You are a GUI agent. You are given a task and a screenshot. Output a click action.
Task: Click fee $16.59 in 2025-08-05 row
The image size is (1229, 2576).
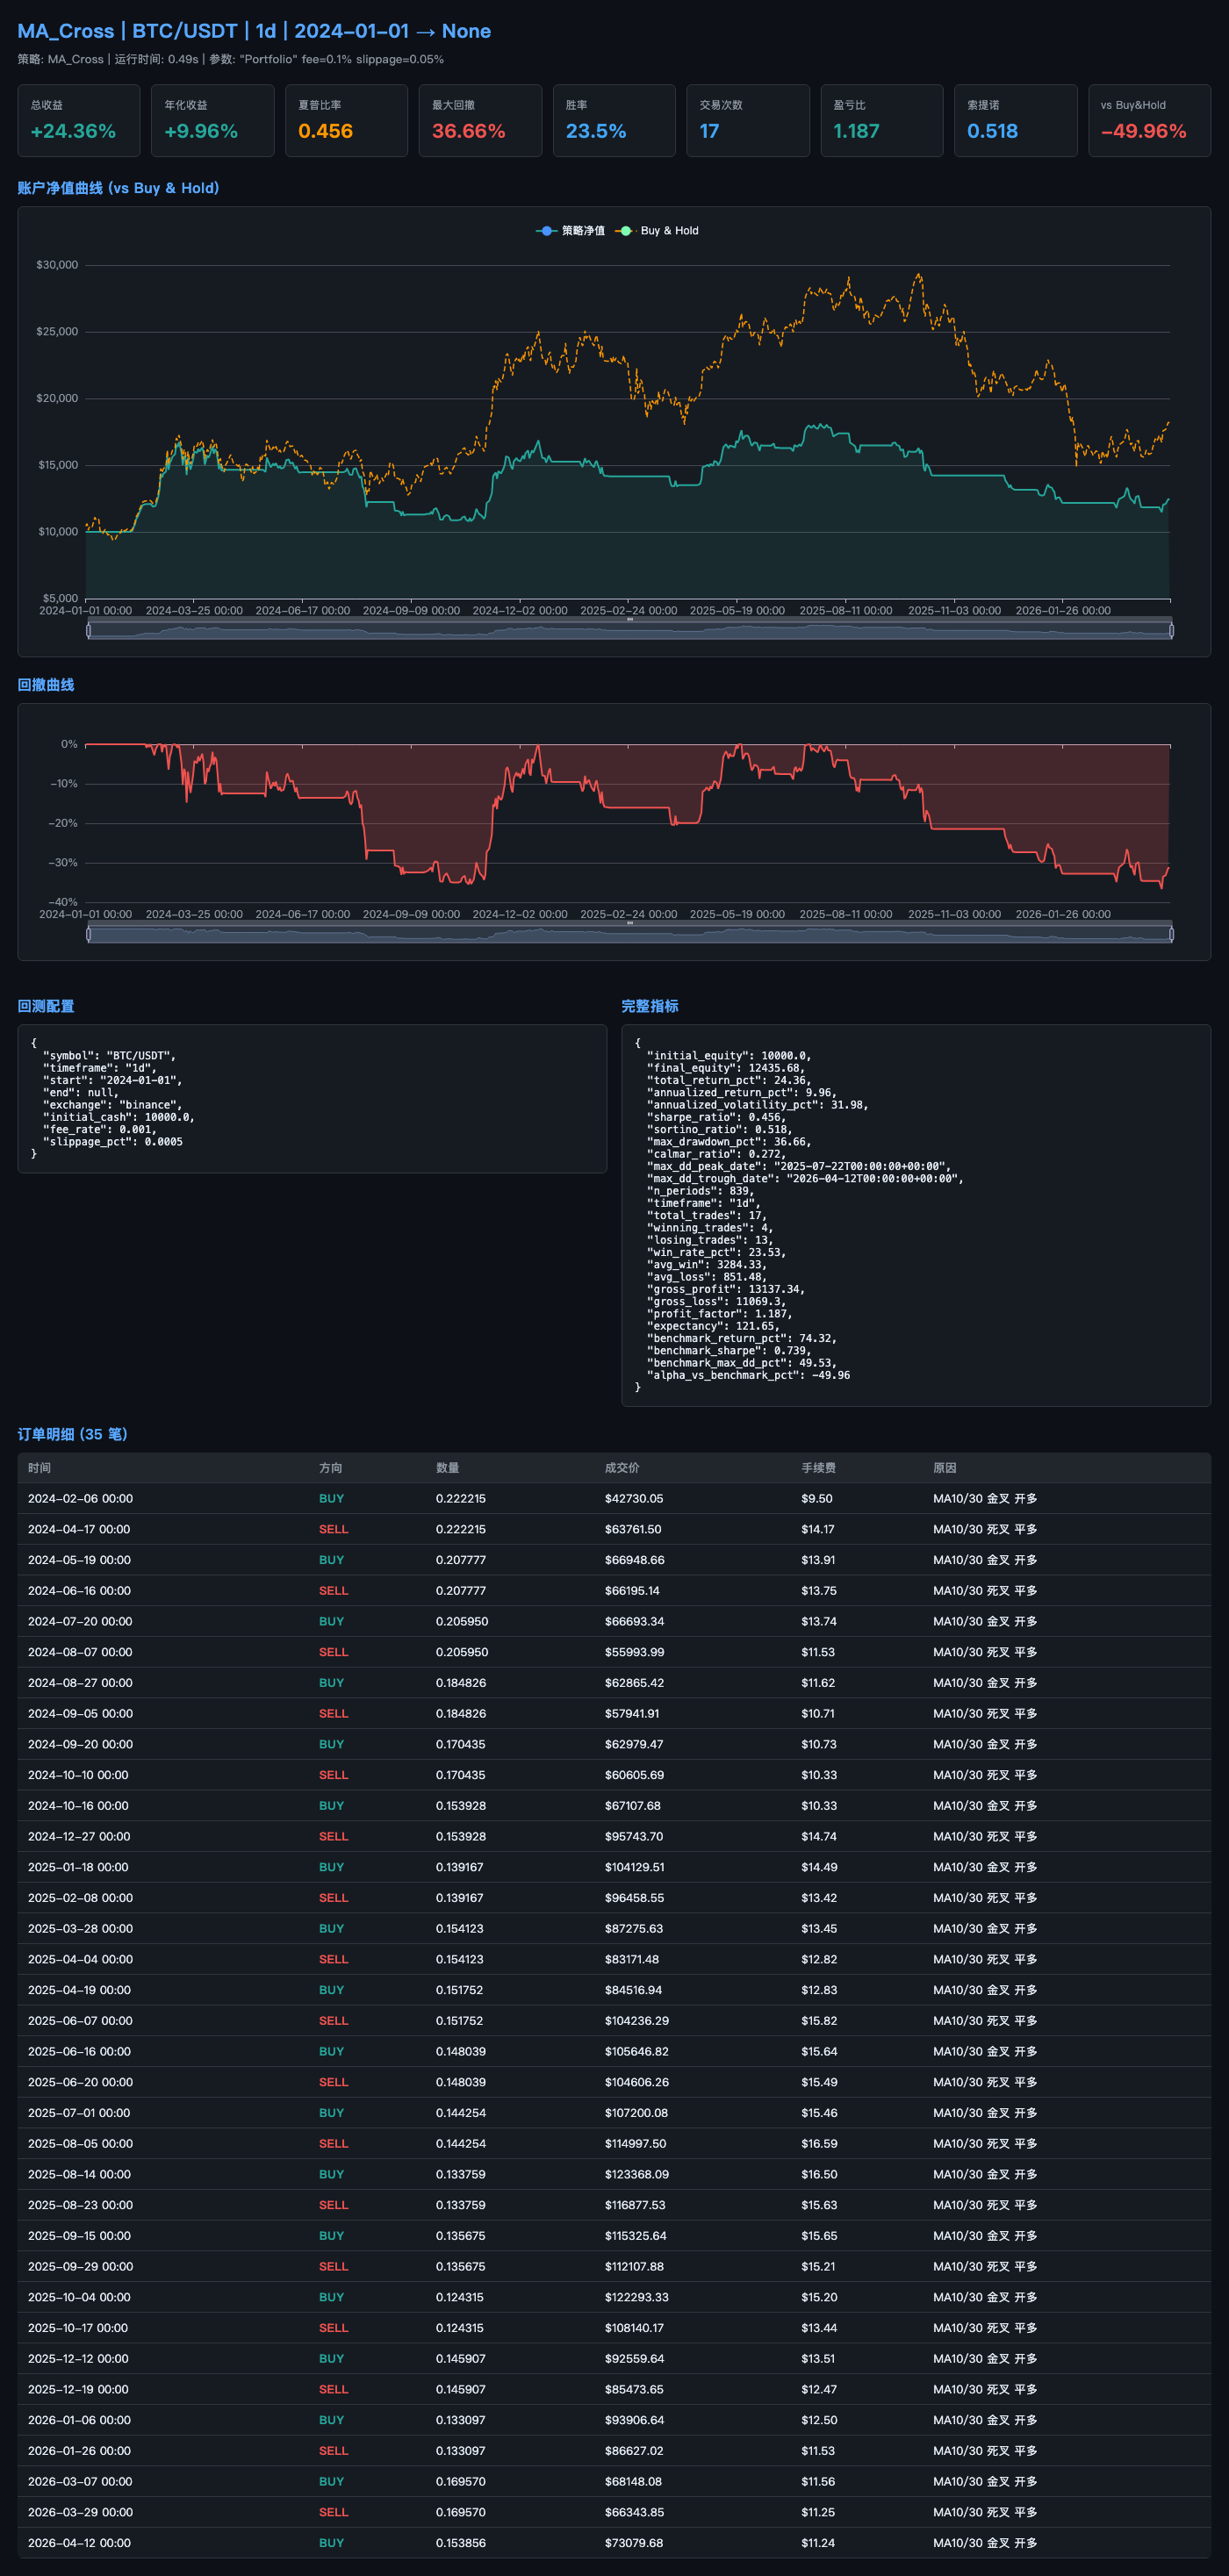click(819, 2144)
